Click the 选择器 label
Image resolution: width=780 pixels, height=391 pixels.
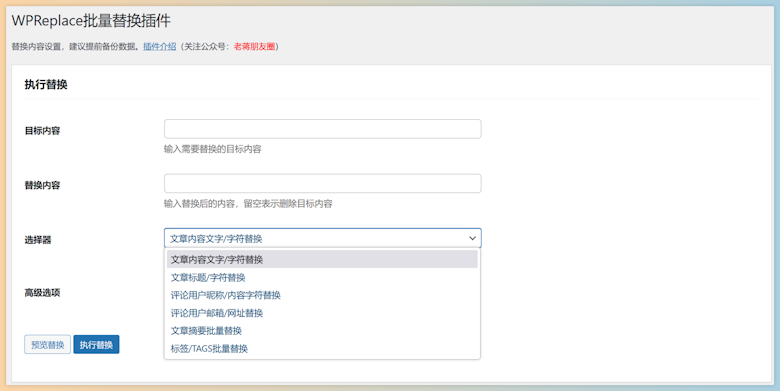click(x=38, y=240)
